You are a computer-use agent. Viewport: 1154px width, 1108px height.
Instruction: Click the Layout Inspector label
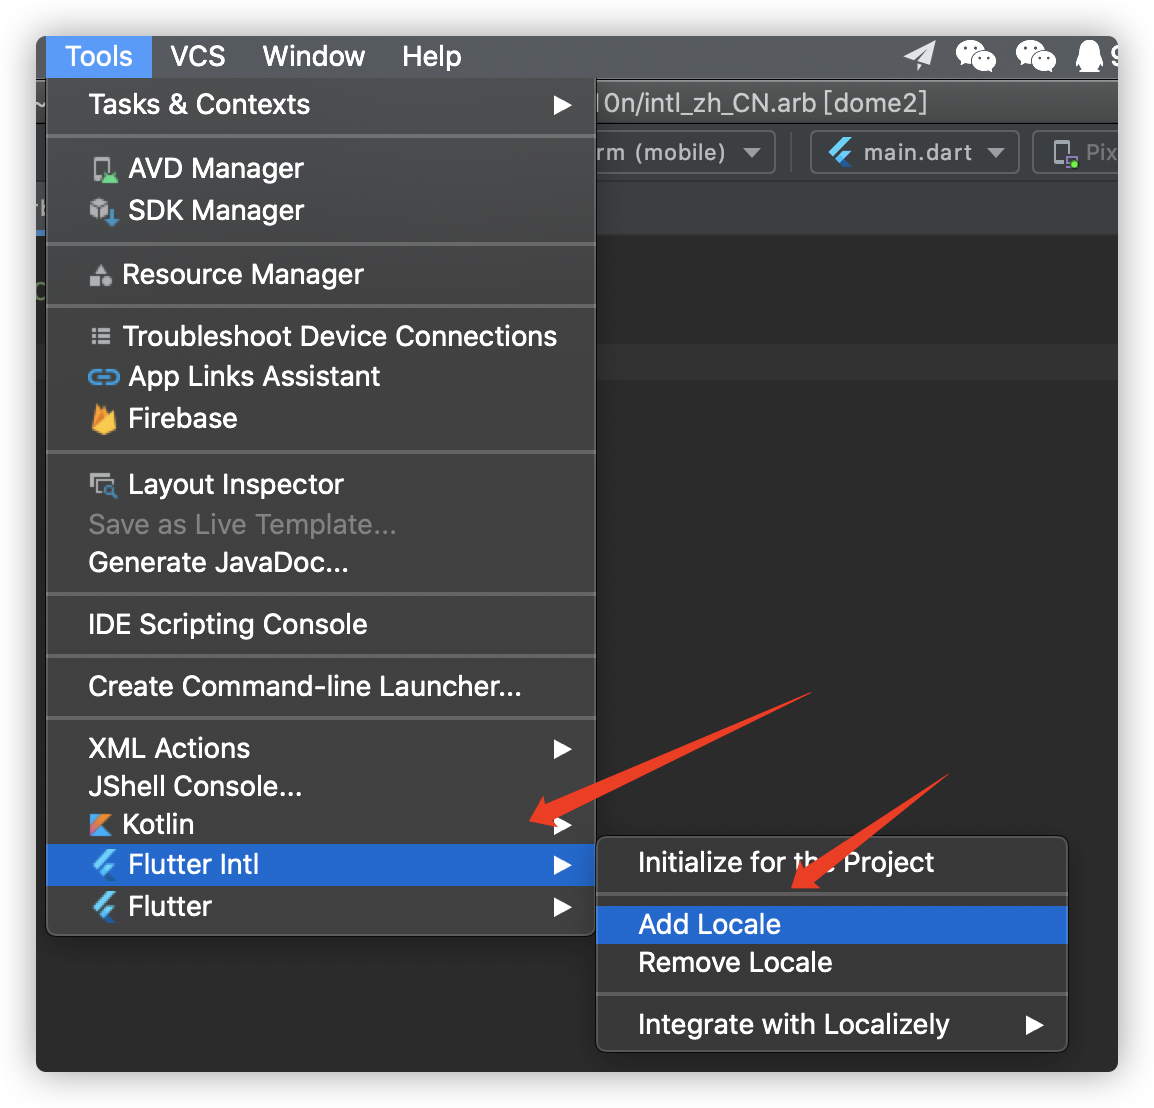(236, 485)
